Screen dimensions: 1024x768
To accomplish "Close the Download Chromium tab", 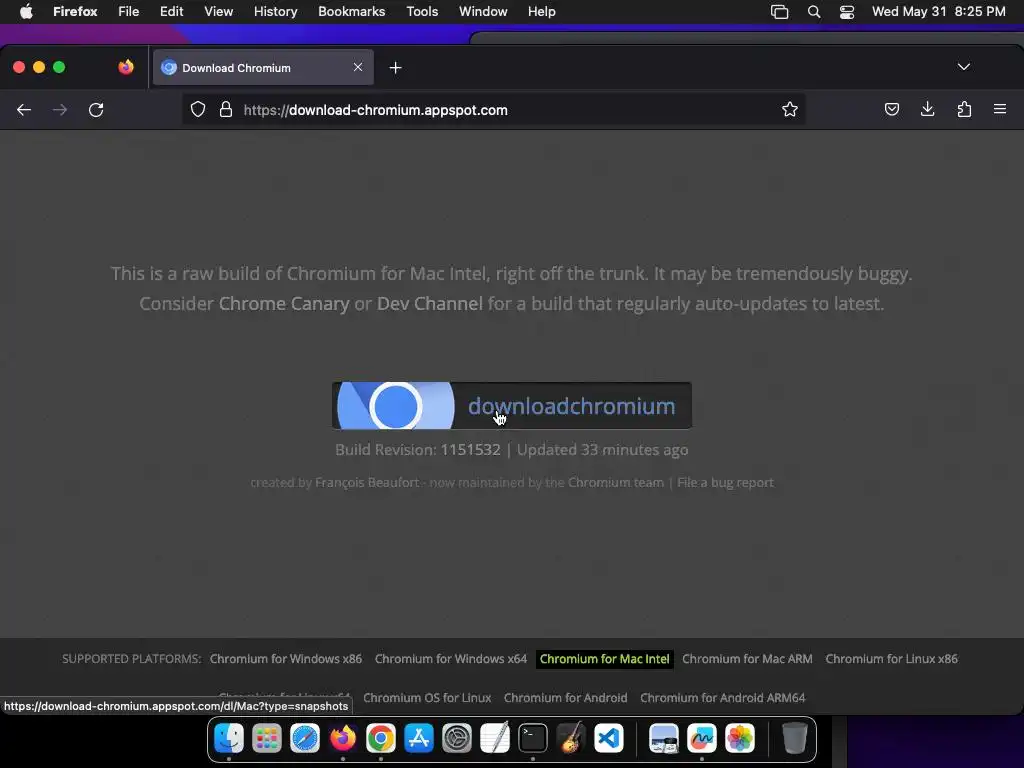I will pyautogui.click(x=358, y=67).
